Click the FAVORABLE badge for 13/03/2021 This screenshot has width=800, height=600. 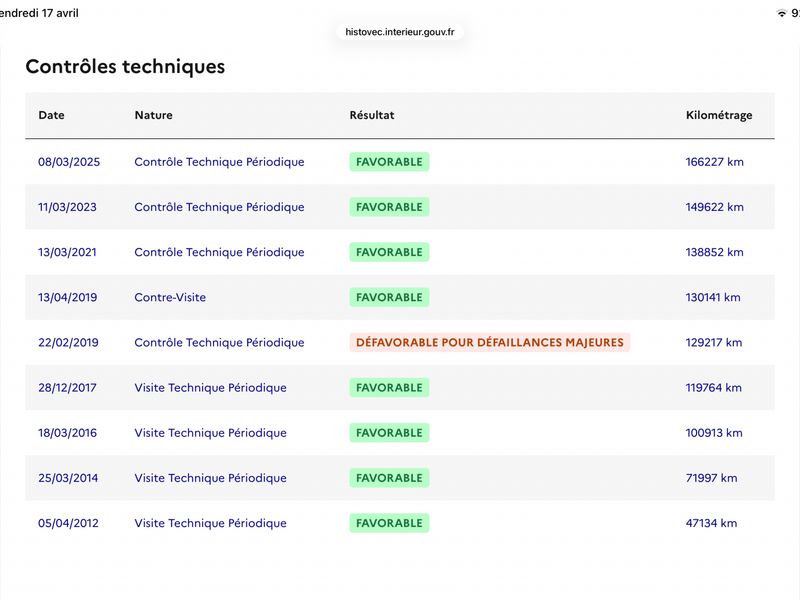[389, 253]
